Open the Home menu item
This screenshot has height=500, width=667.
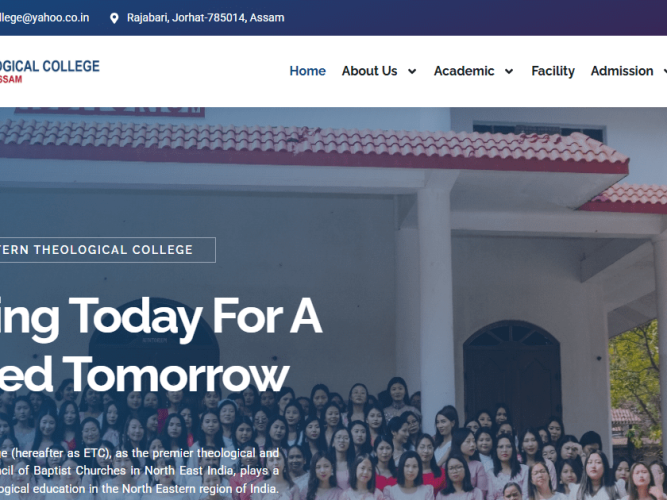click(x=308, y=71)
